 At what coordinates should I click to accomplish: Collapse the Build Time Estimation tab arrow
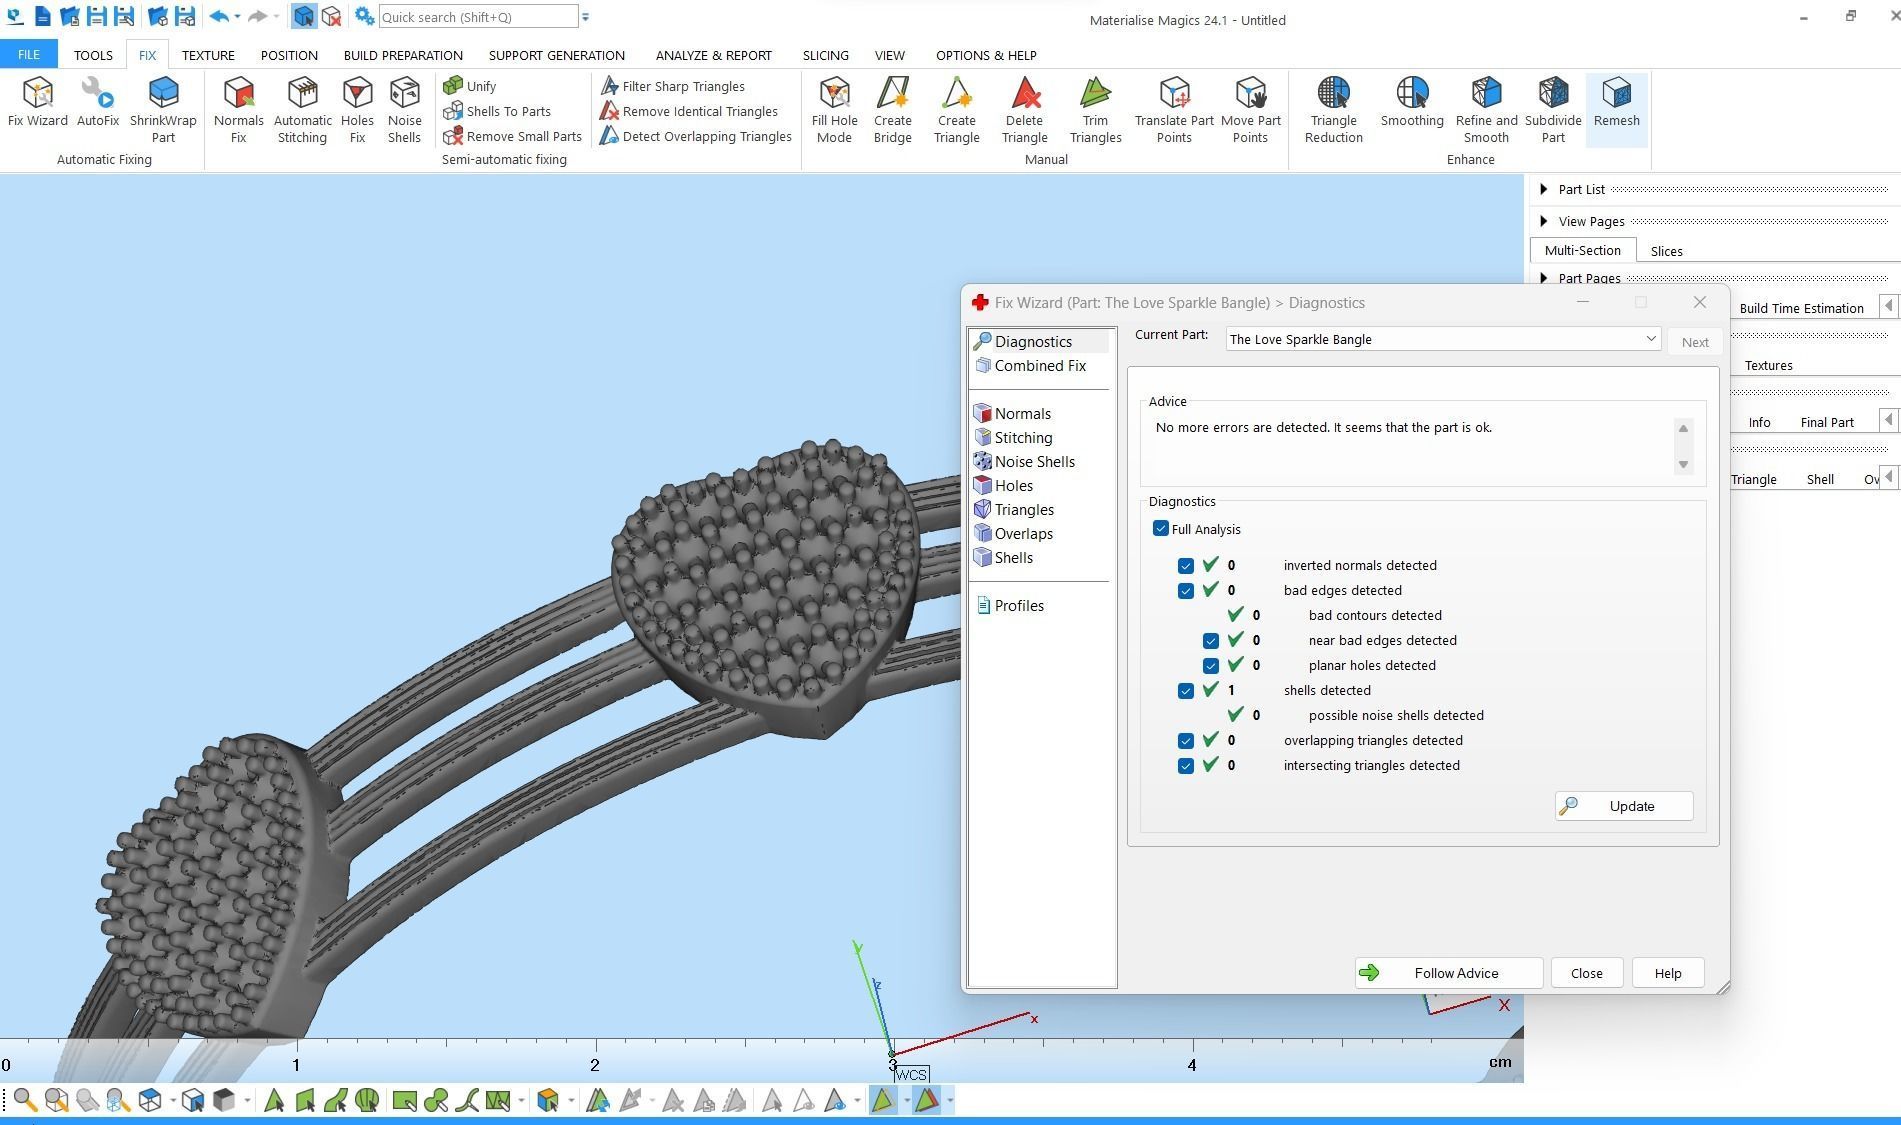(1888, 307)
